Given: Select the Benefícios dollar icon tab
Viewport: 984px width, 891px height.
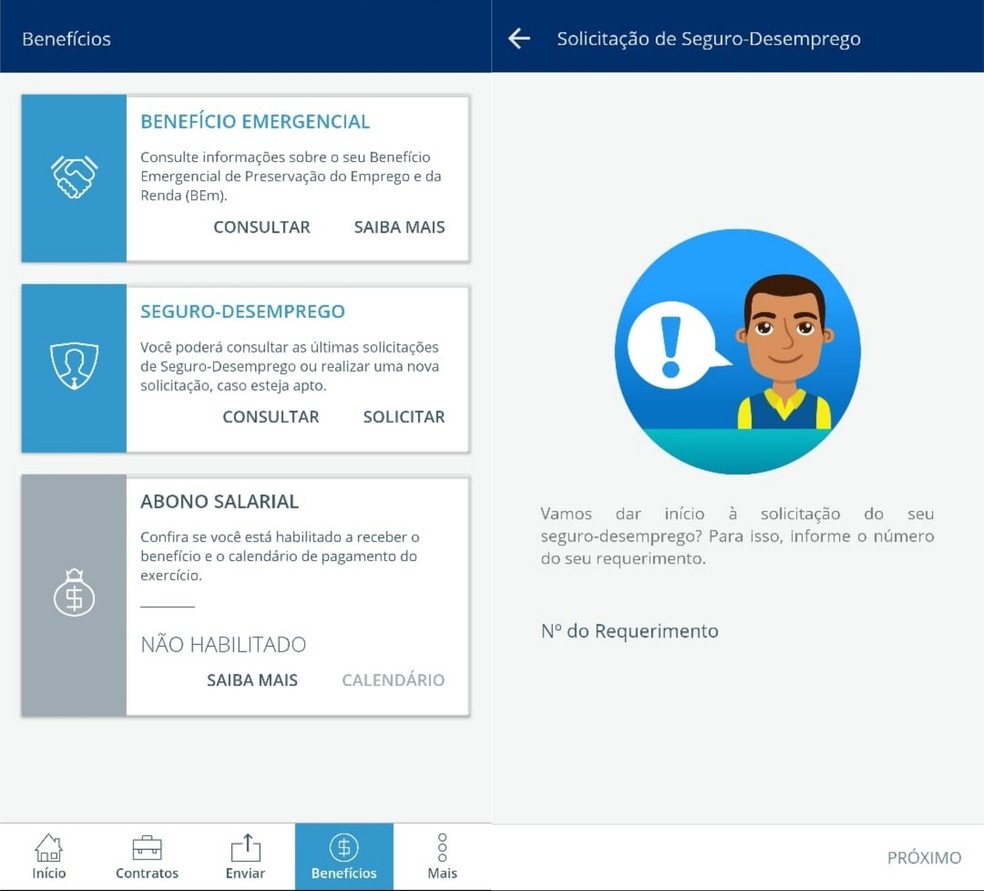Looking at the screenshot, I should [x=344, y=856].
